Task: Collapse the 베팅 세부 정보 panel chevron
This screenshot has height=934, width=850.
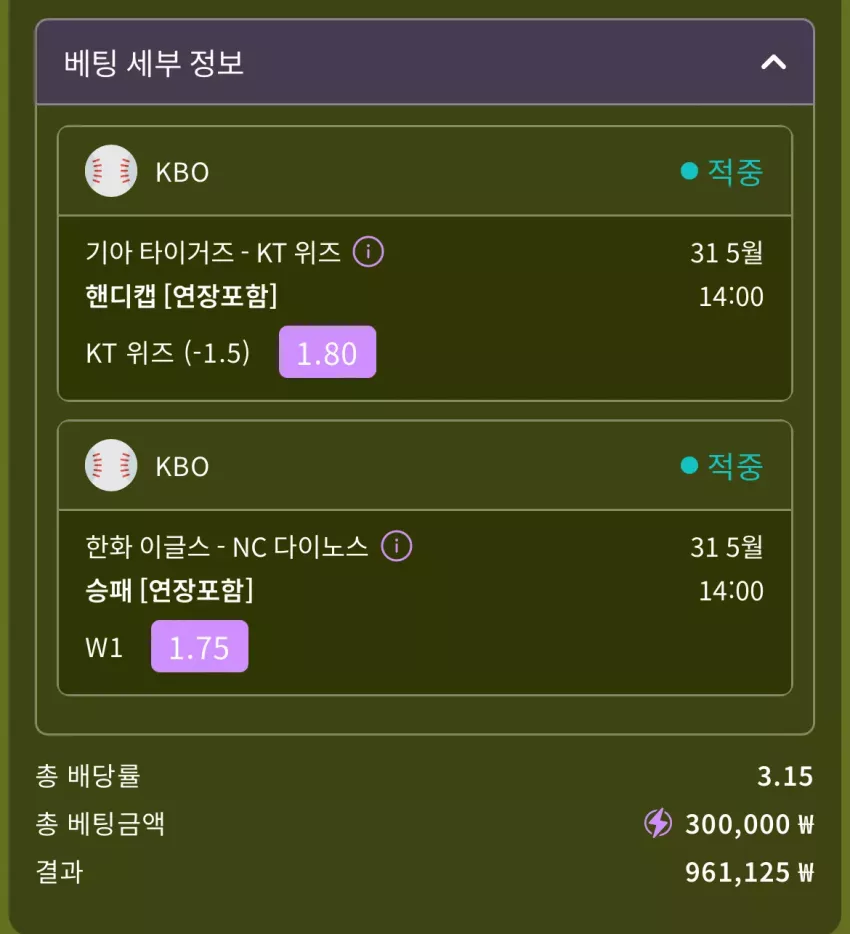Action: 773,62
